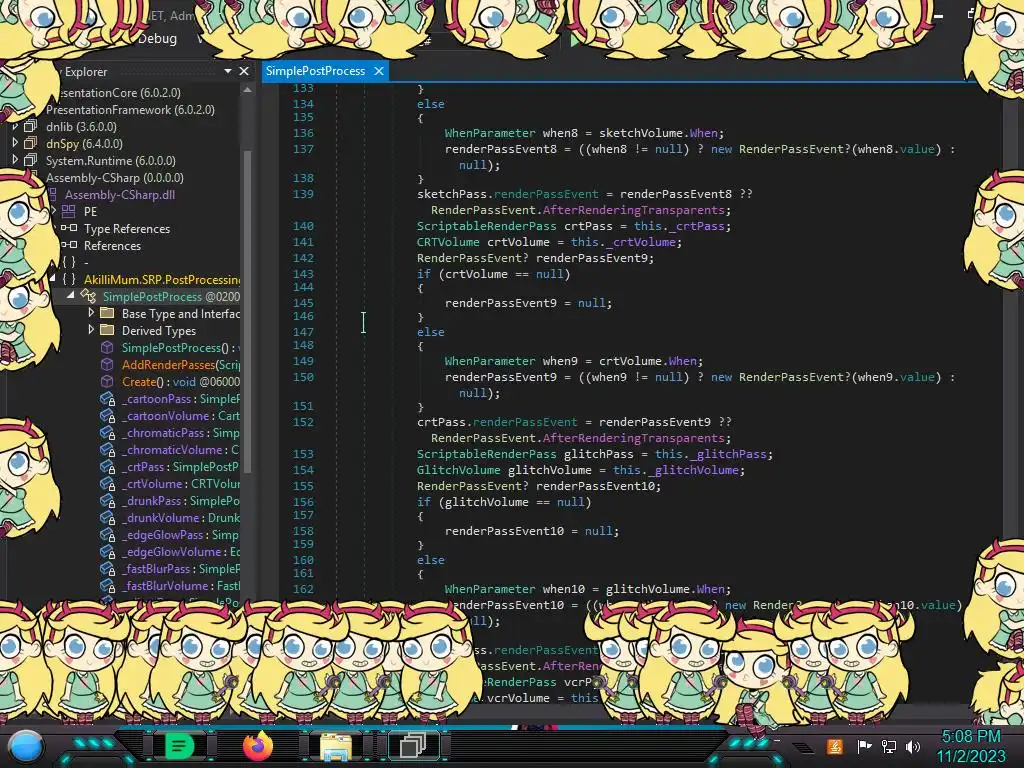The width and height of the screenshot is (1024, 768).
Task: Click the _cartoonVolume field icon
Action: [108, 415]
